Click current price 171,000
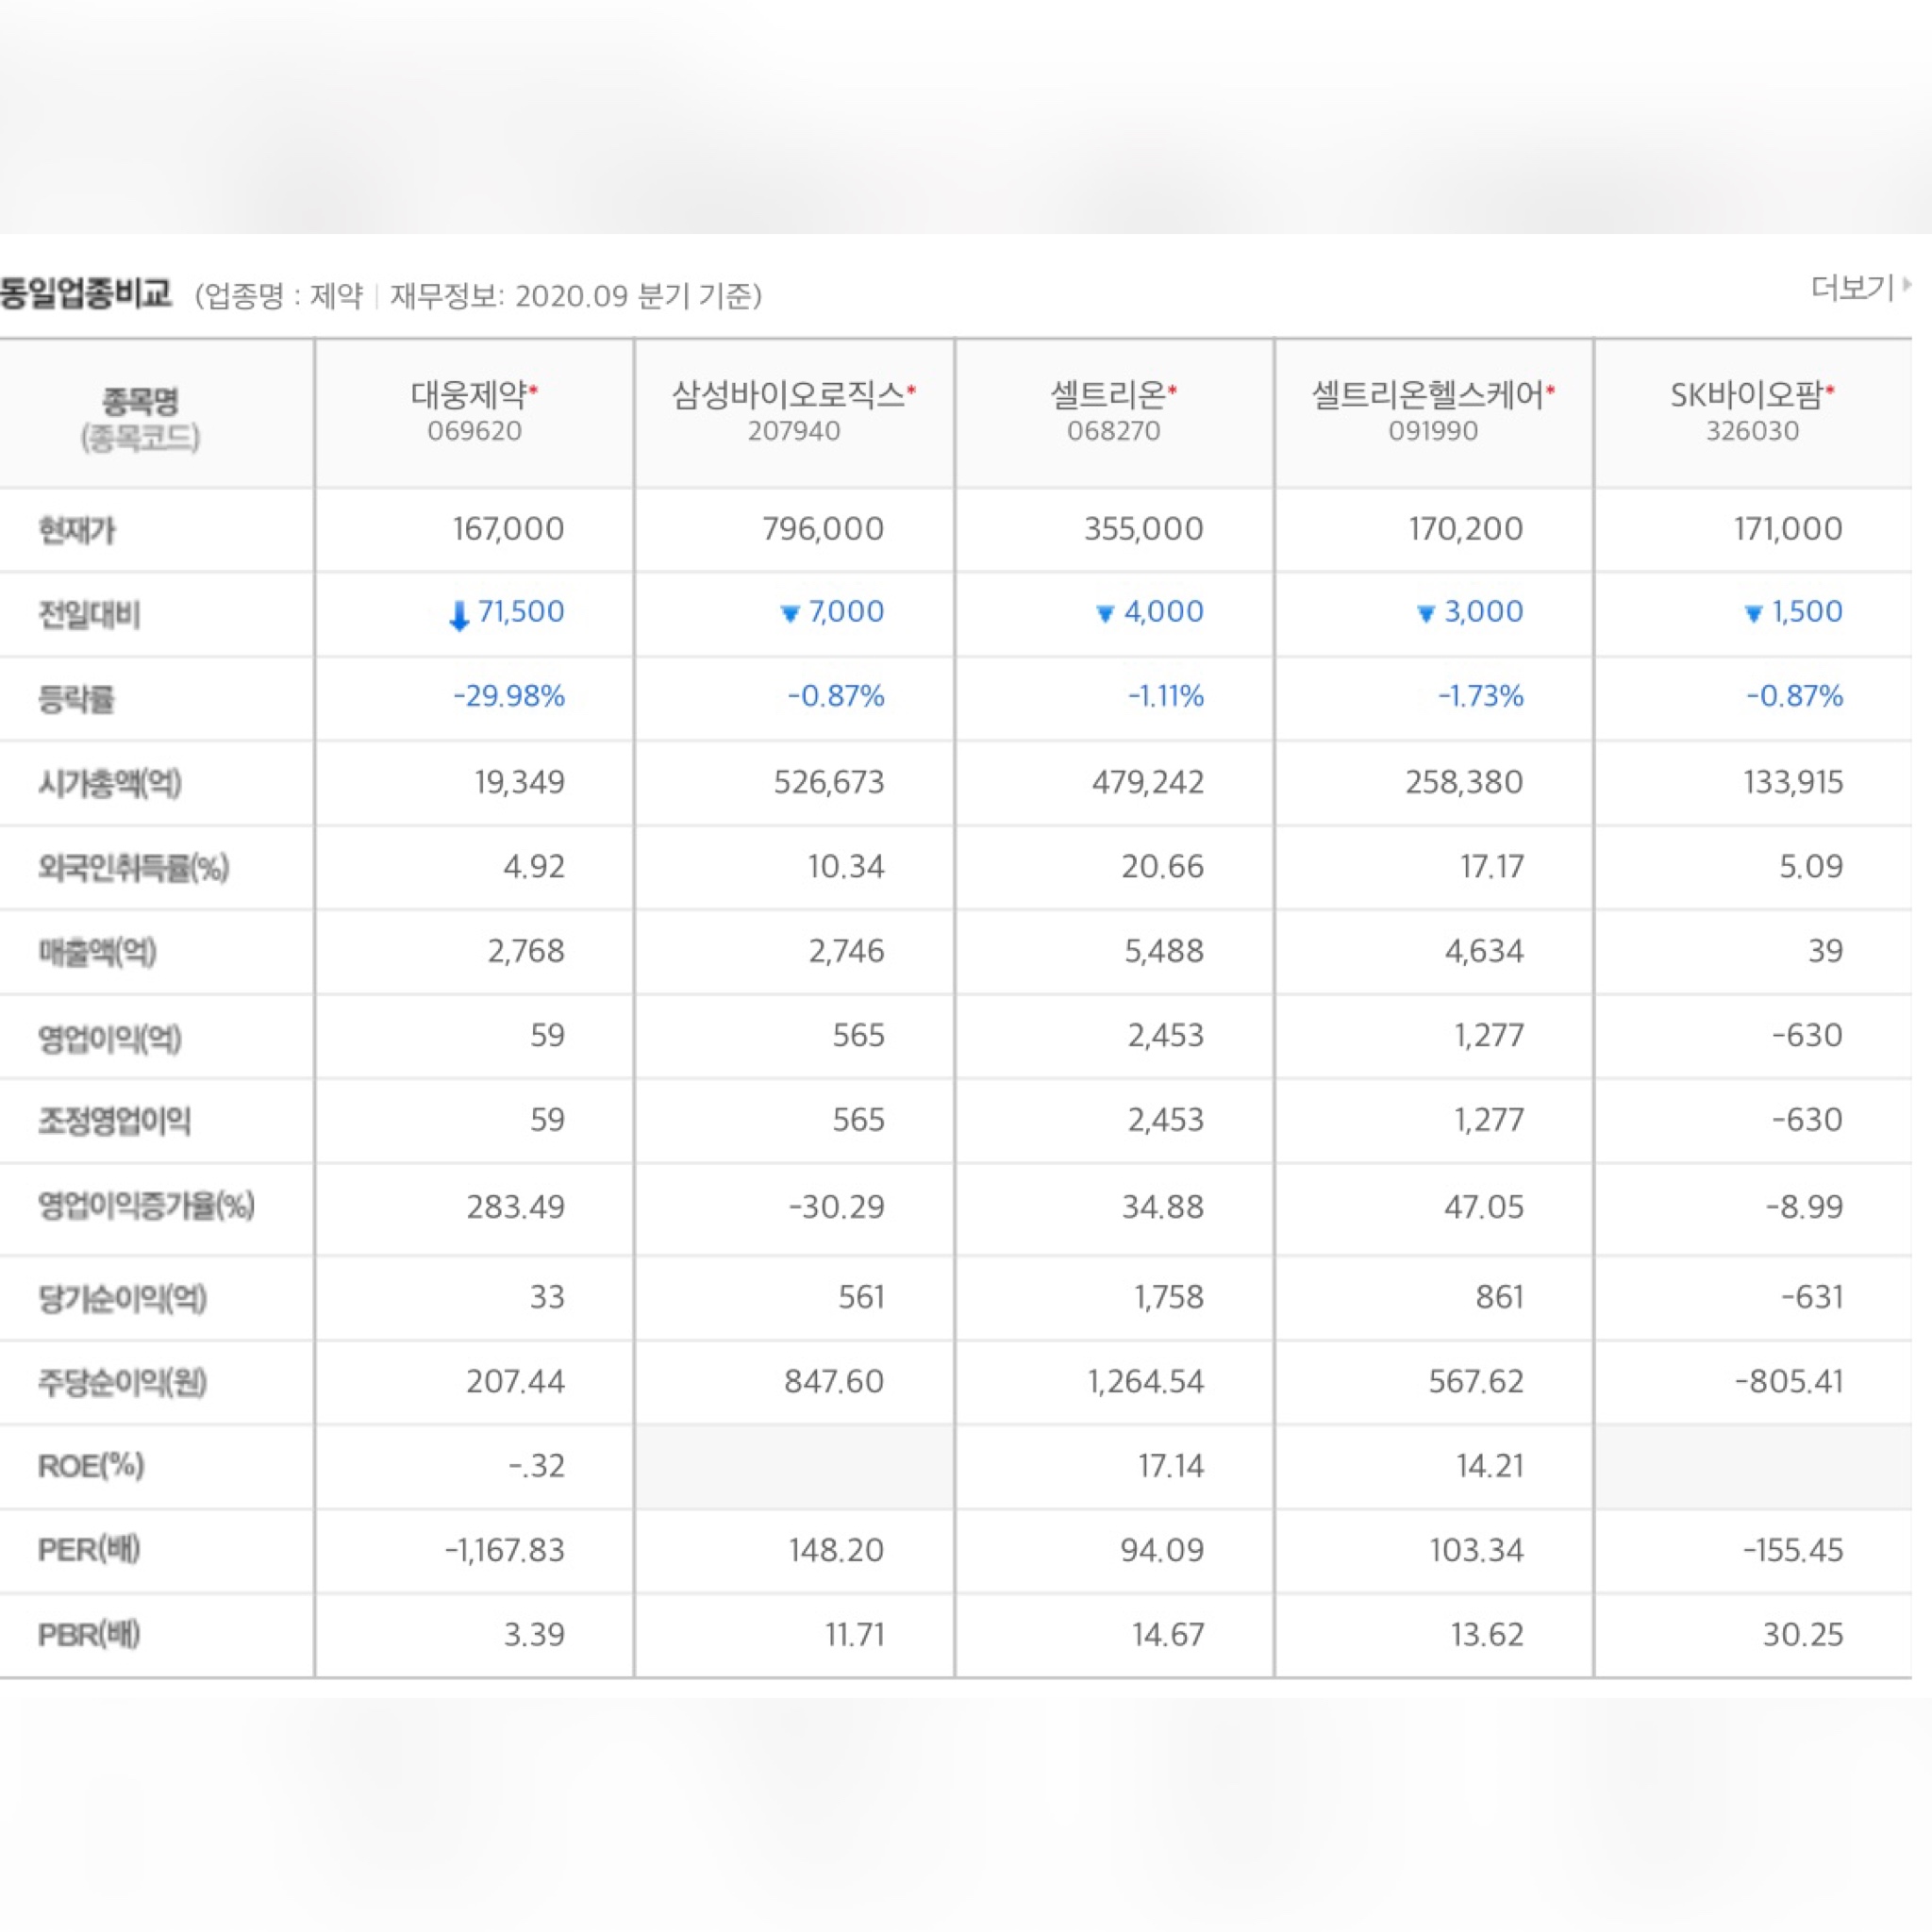The image size is (1932, 1932). click(x=1788, y=528)
